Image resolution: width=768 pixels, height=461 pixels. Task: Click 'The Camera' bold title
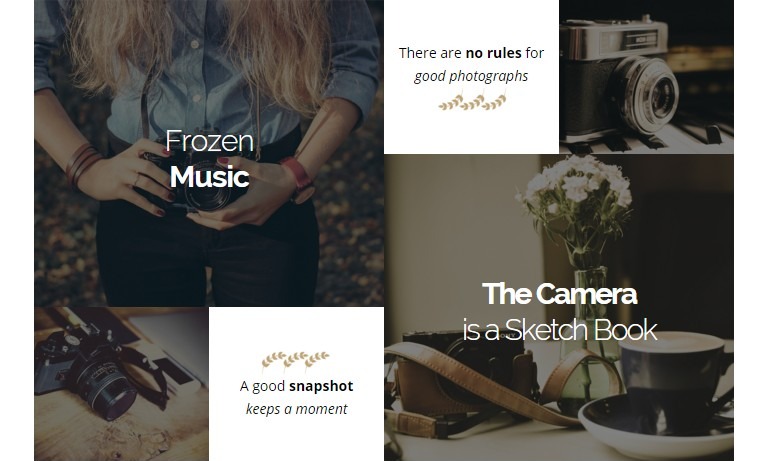tap(559, 294)
